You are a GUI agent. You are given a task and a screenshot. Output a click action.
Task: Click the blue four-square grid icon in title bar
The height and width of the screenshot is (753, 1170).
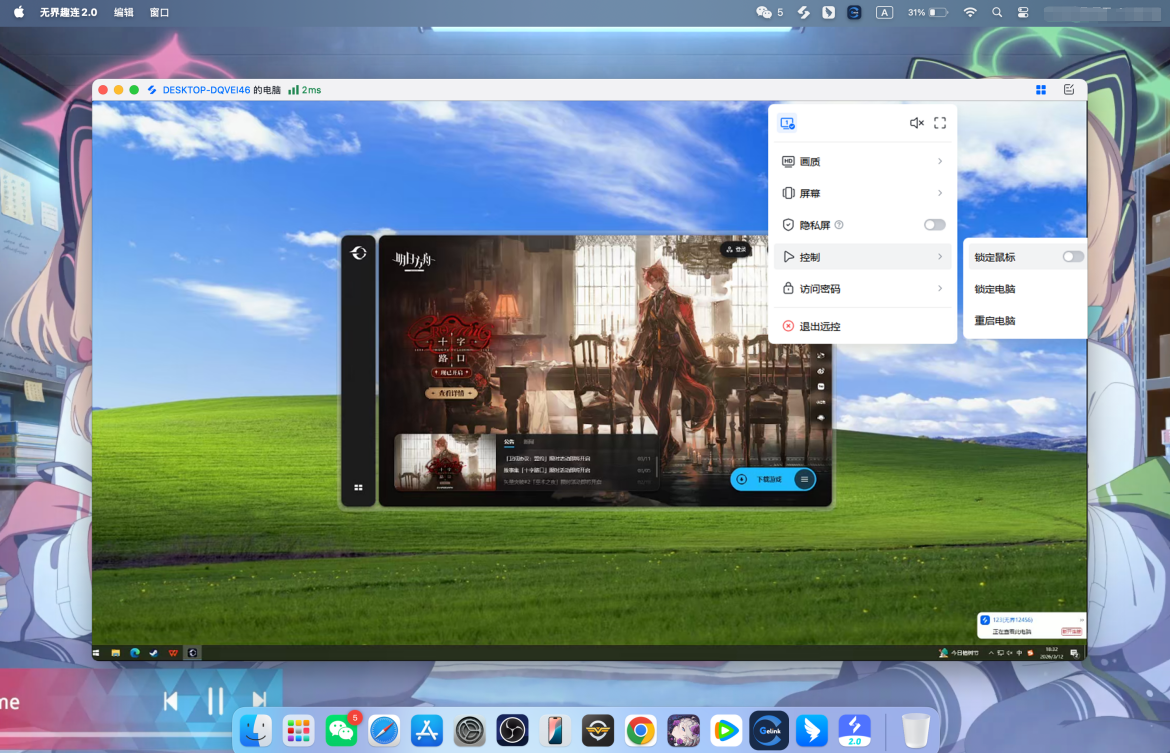tap(1041, 90)
